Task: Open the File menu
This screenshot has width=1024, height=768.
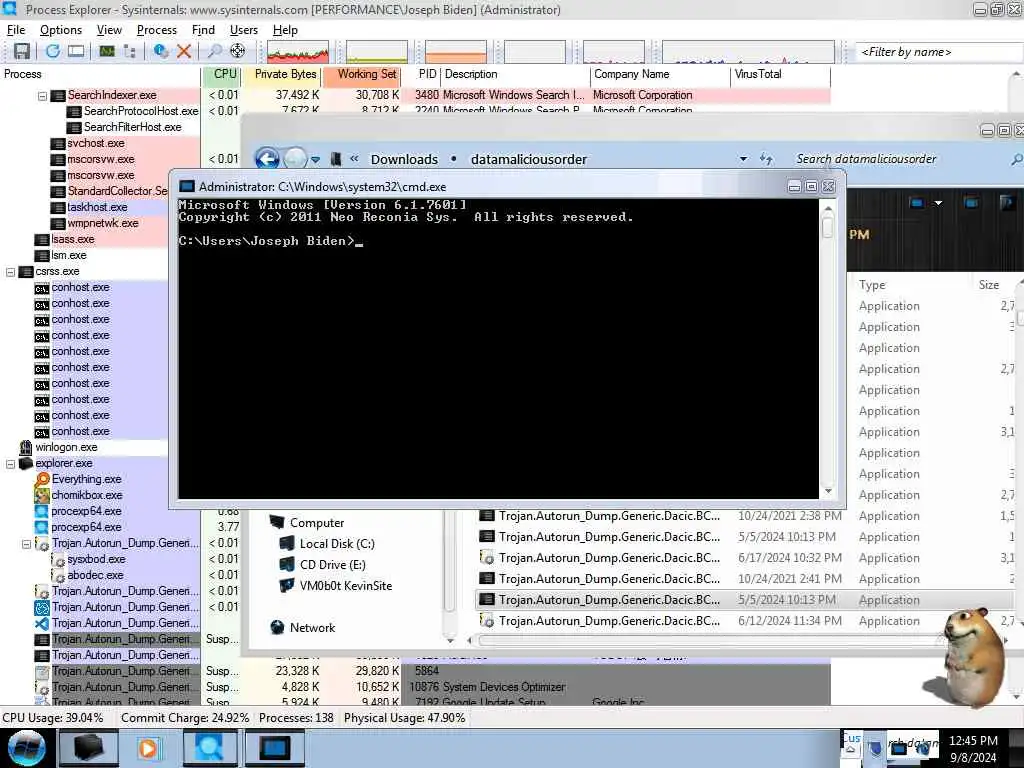Action: tap(16, 30)
